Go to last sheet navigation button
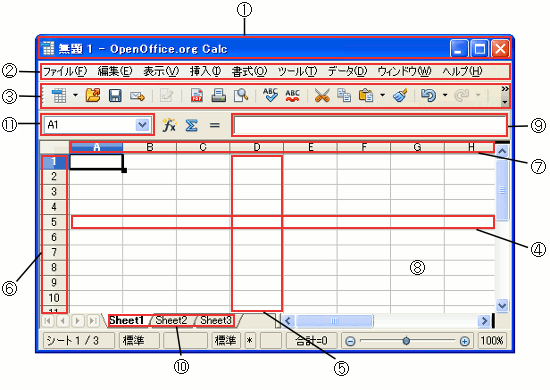This screenshot has height=390, width=550. coord(93,321)
